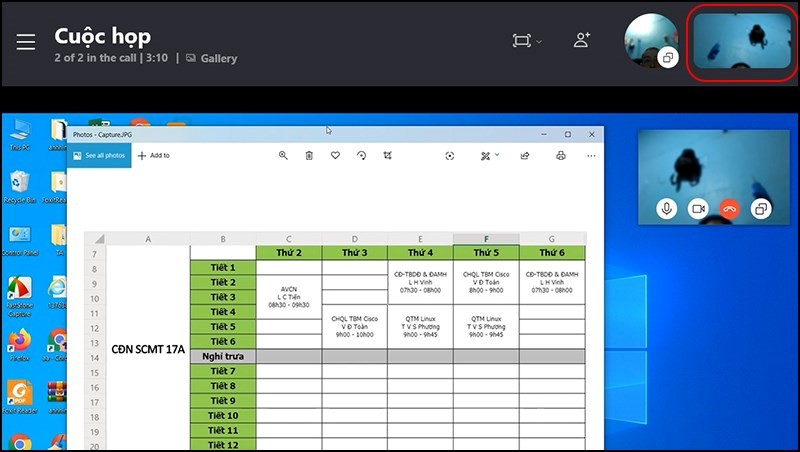Click the 'Thứ 3' column header
800x452 pixels.
click(355, 253)
